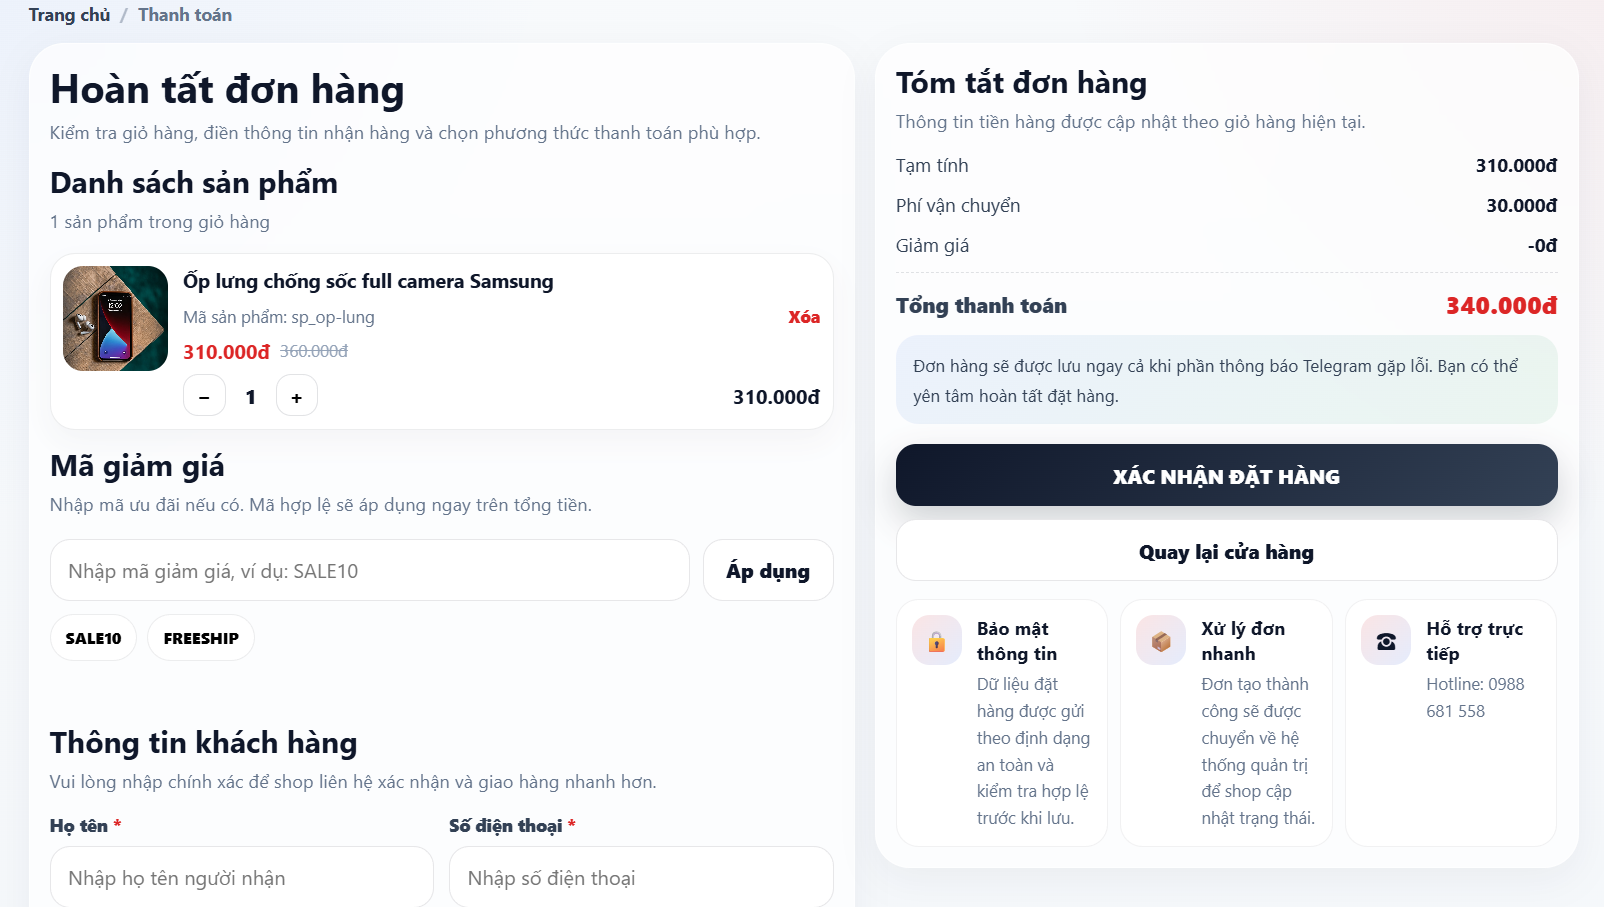The height and width of the screenshot is (907, 1604).
Task: Click Quay lại cửa hàng to return shopping
Action: pyautogui.click(x=1226, y=551)
